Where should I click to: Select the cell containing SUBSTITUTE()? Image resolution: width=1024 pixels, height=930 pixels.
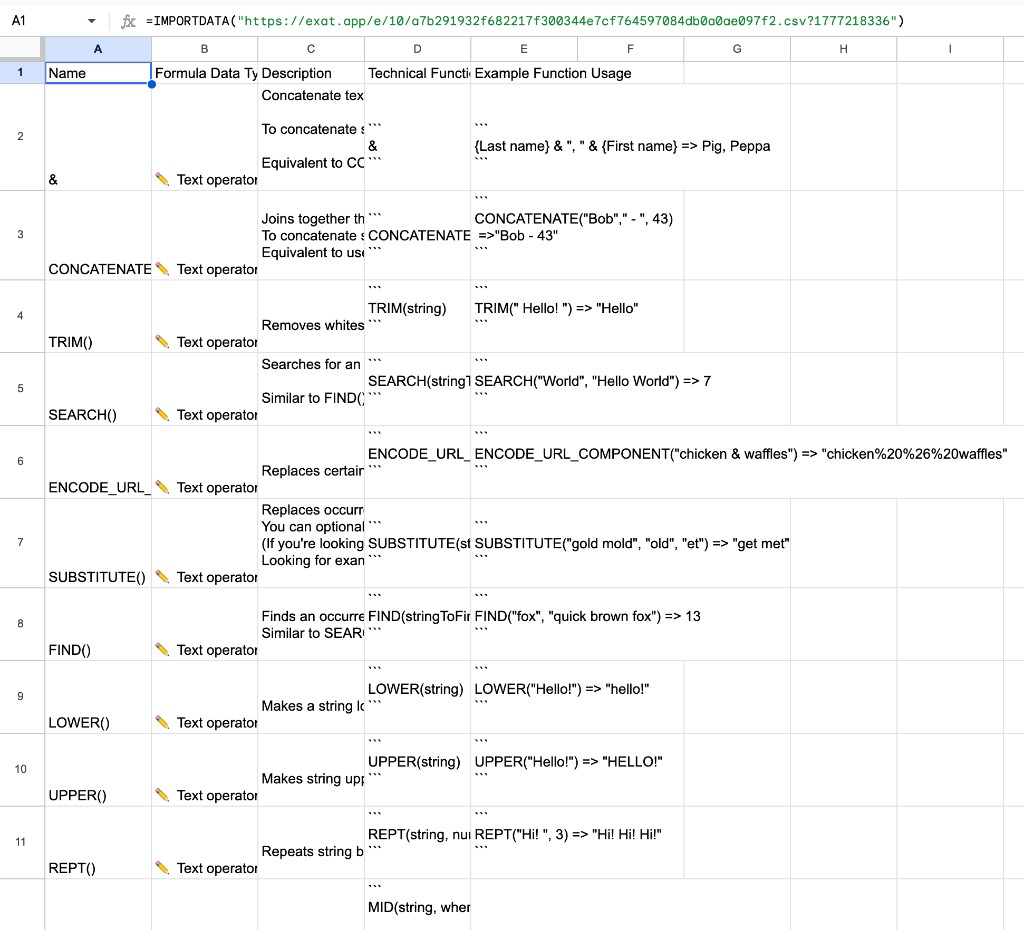tap(97, 543)
